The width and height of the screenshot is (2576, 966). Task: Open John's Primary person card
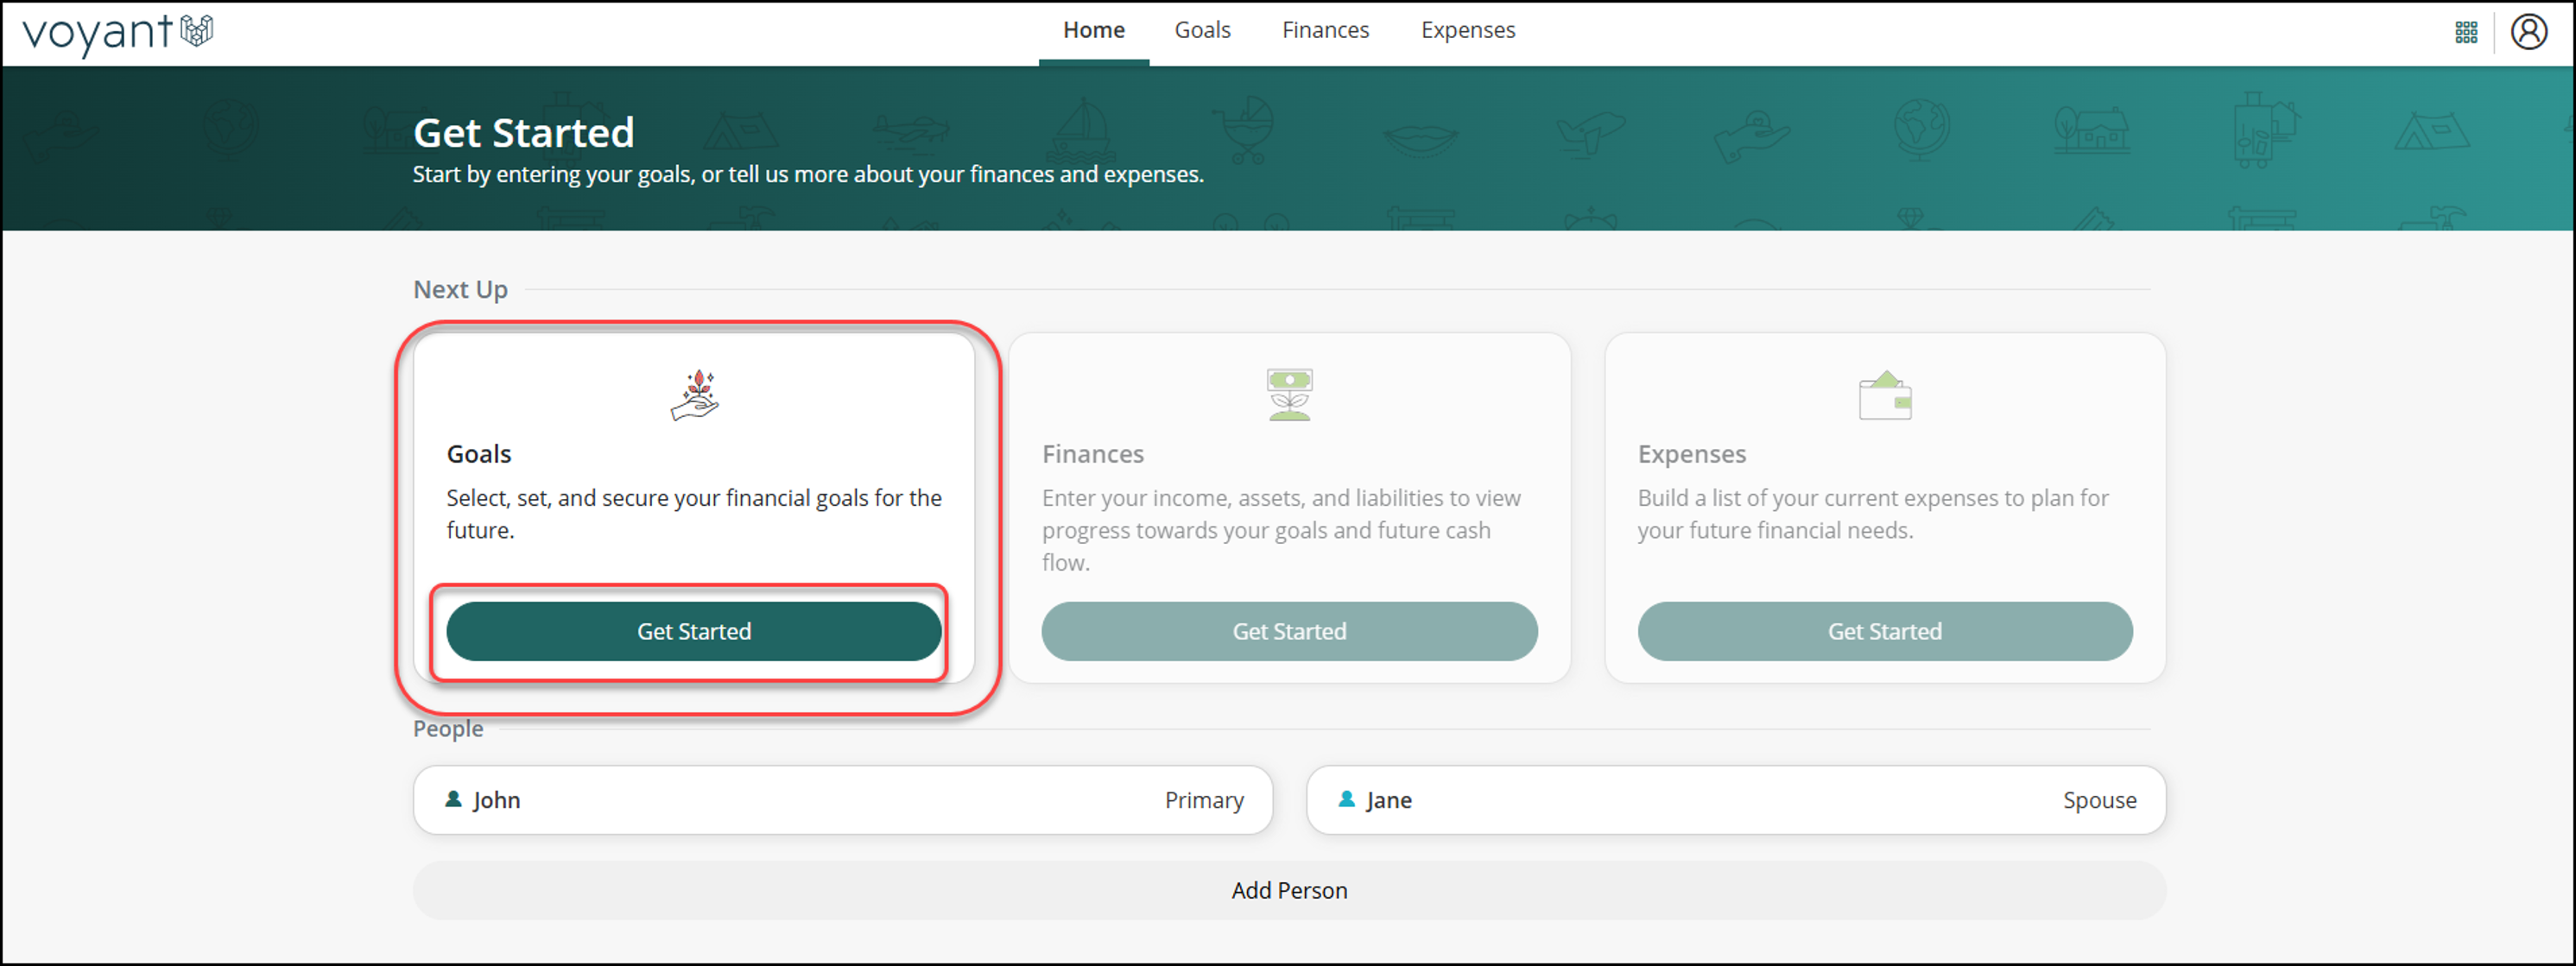842,800
